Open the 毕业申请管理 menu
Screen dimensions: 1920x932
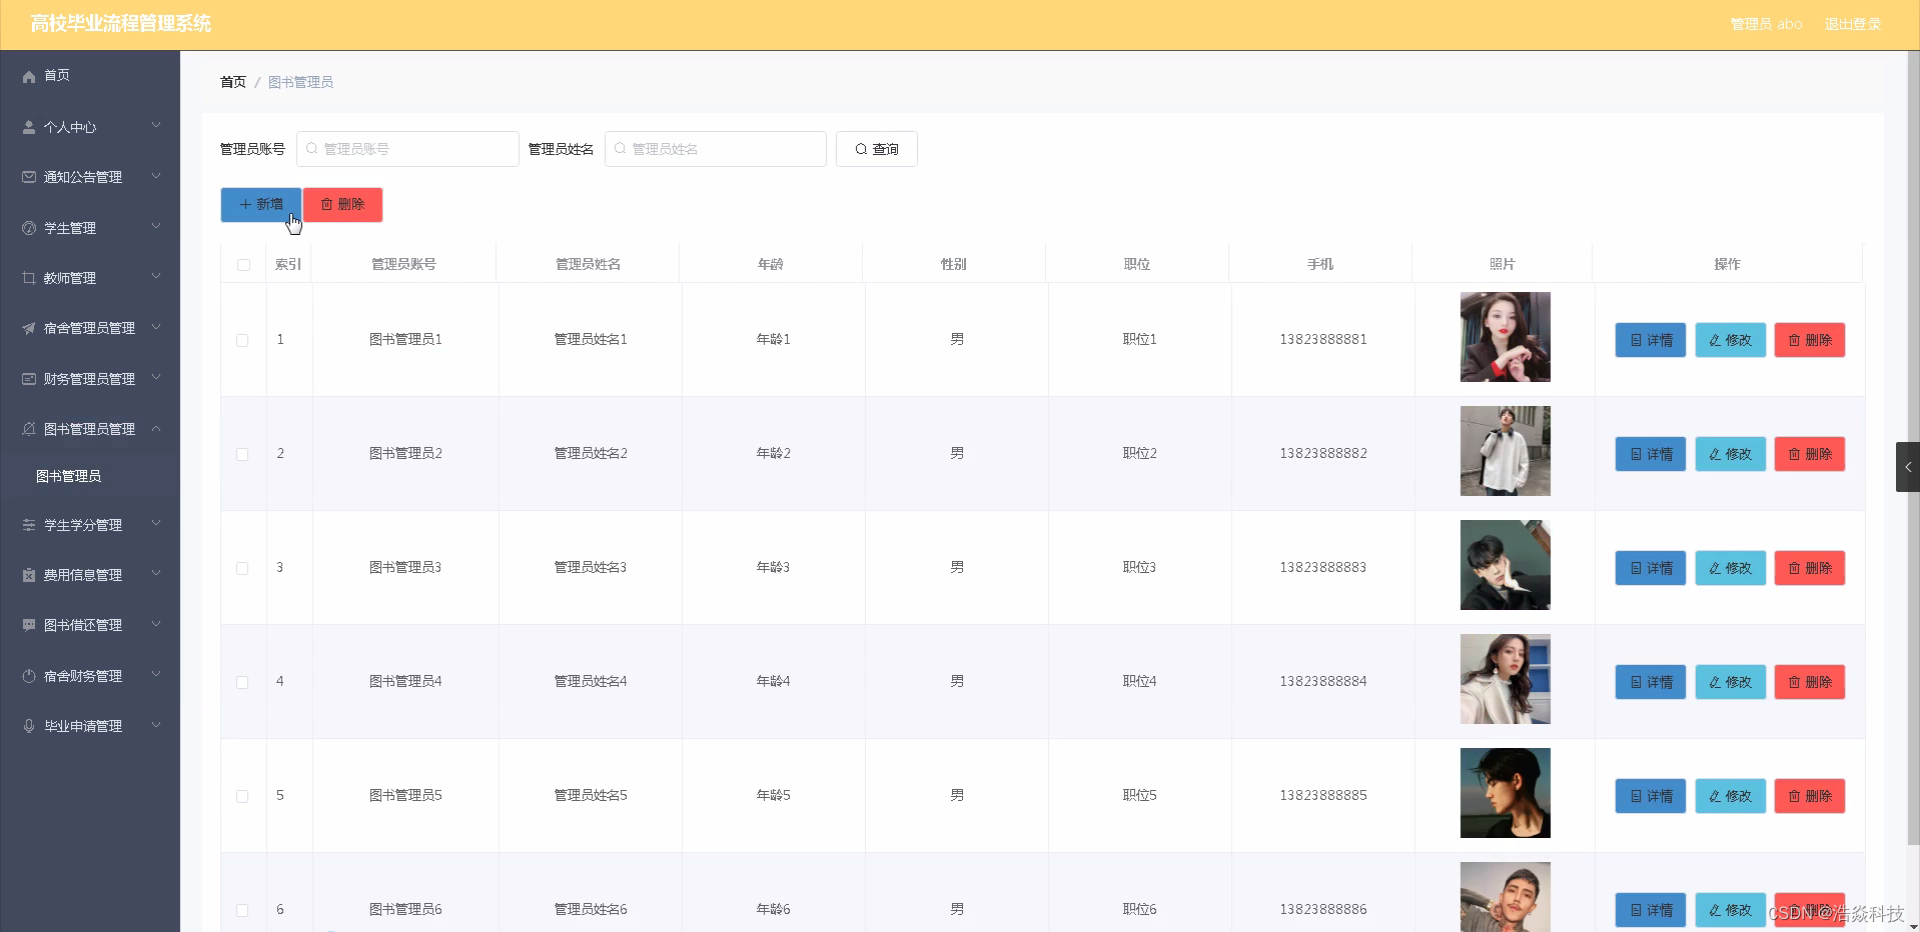coord(90,726)
